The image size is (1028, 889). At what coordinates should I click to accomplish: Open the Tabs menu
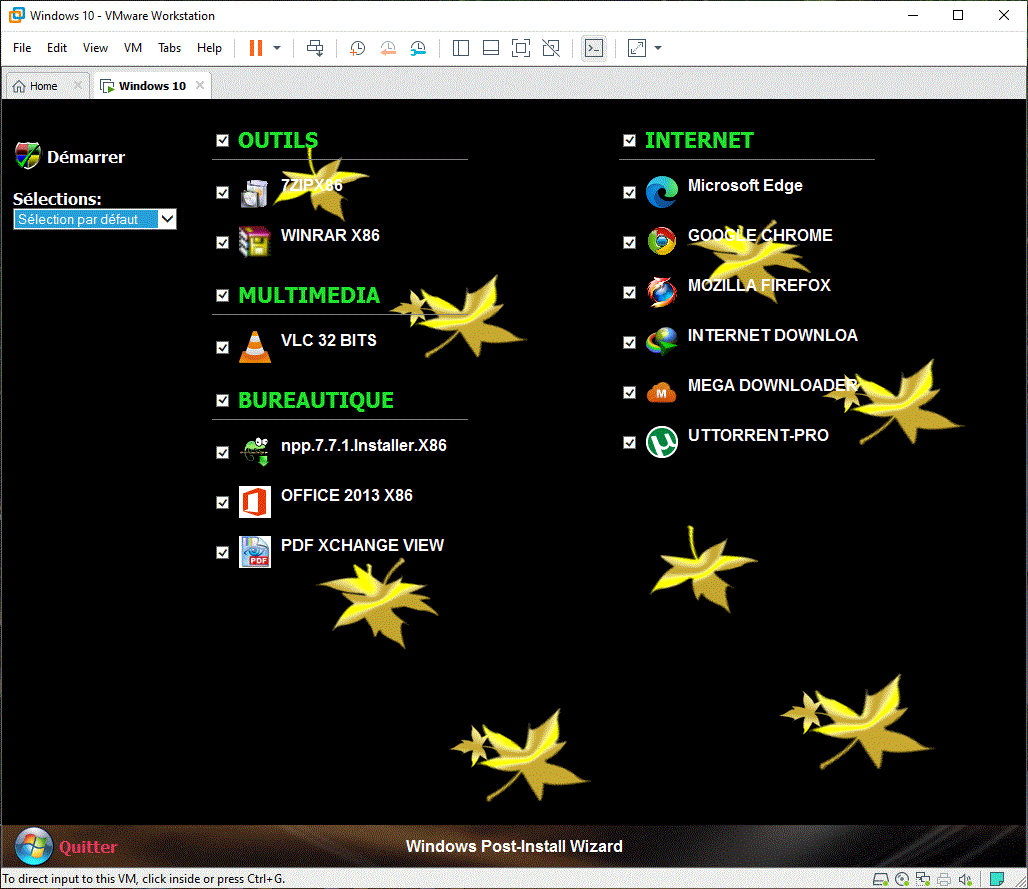pyautogui.click(x=169, y=48)
